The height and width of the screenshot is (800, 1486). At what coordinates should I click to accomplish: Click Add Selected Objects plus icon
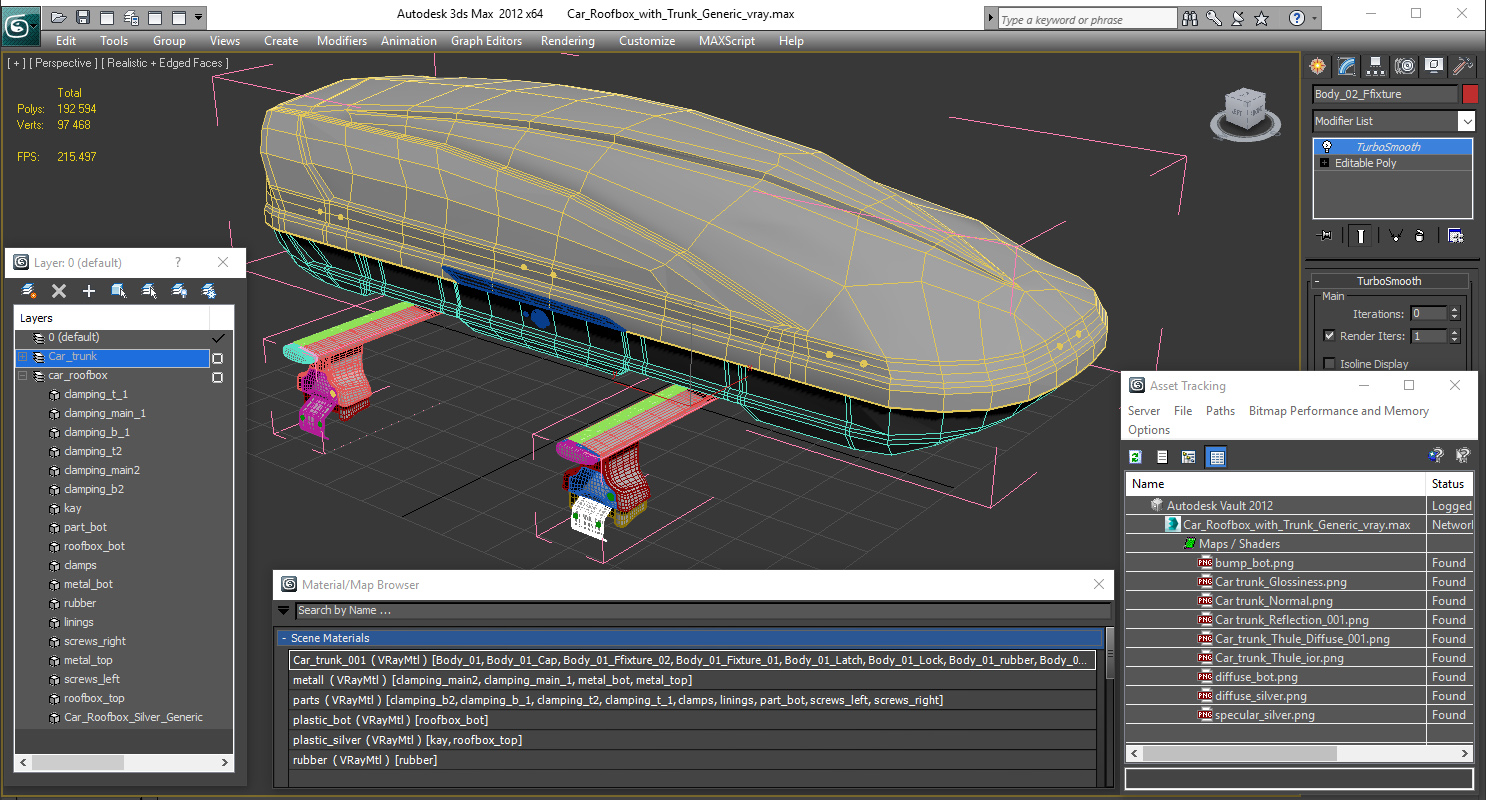tap(89, 291)
